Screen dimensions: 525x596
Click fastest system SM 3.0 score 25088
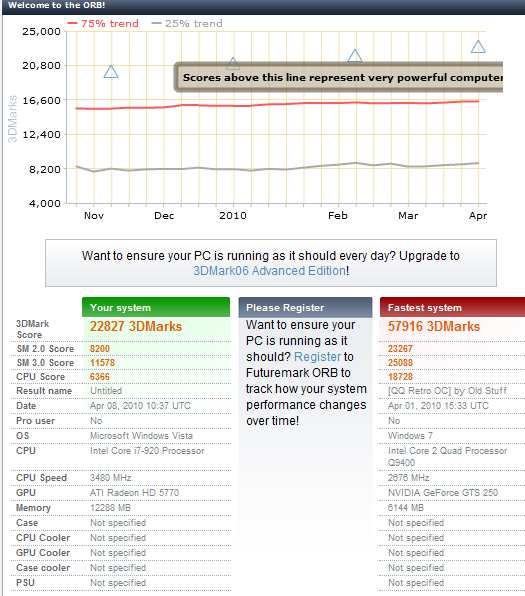click(x=400, y=363)
